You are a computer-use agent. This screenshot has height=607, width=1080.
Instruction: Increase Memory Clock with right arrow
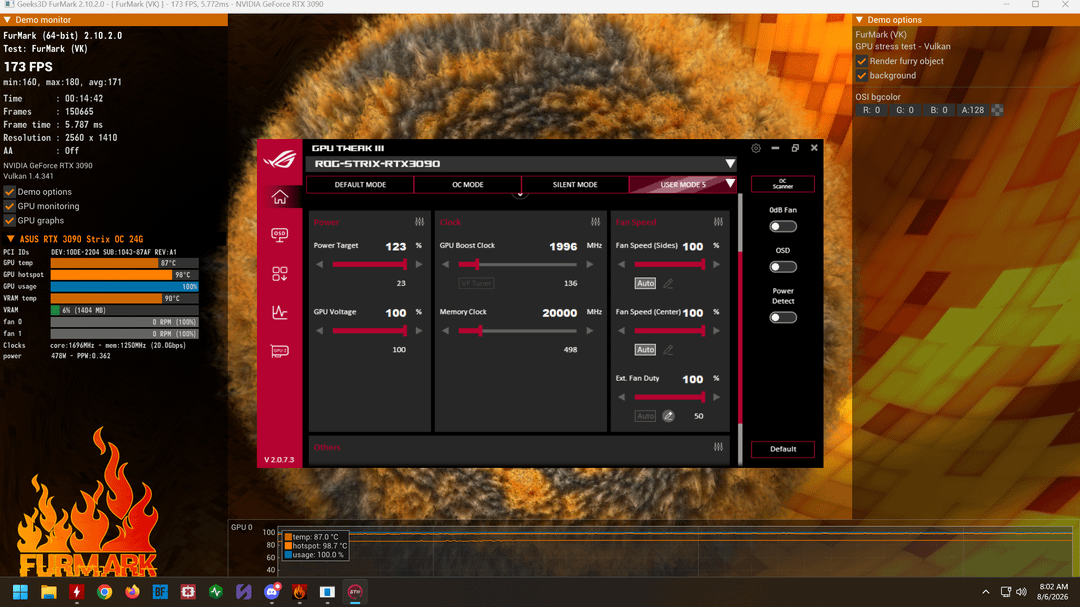pos(590,331)
